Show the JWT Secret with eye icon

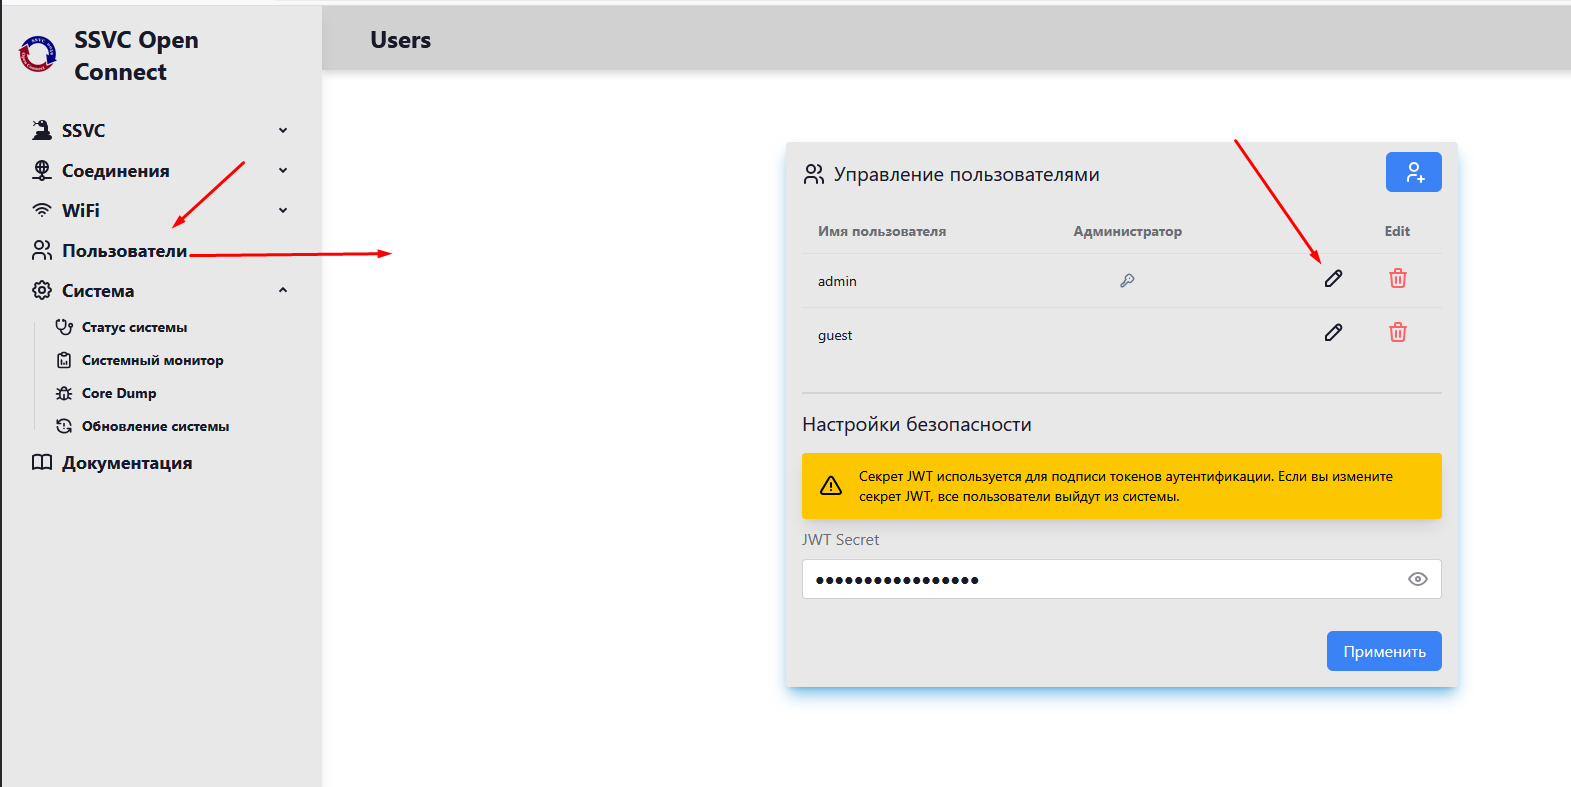click(1417, 579)
